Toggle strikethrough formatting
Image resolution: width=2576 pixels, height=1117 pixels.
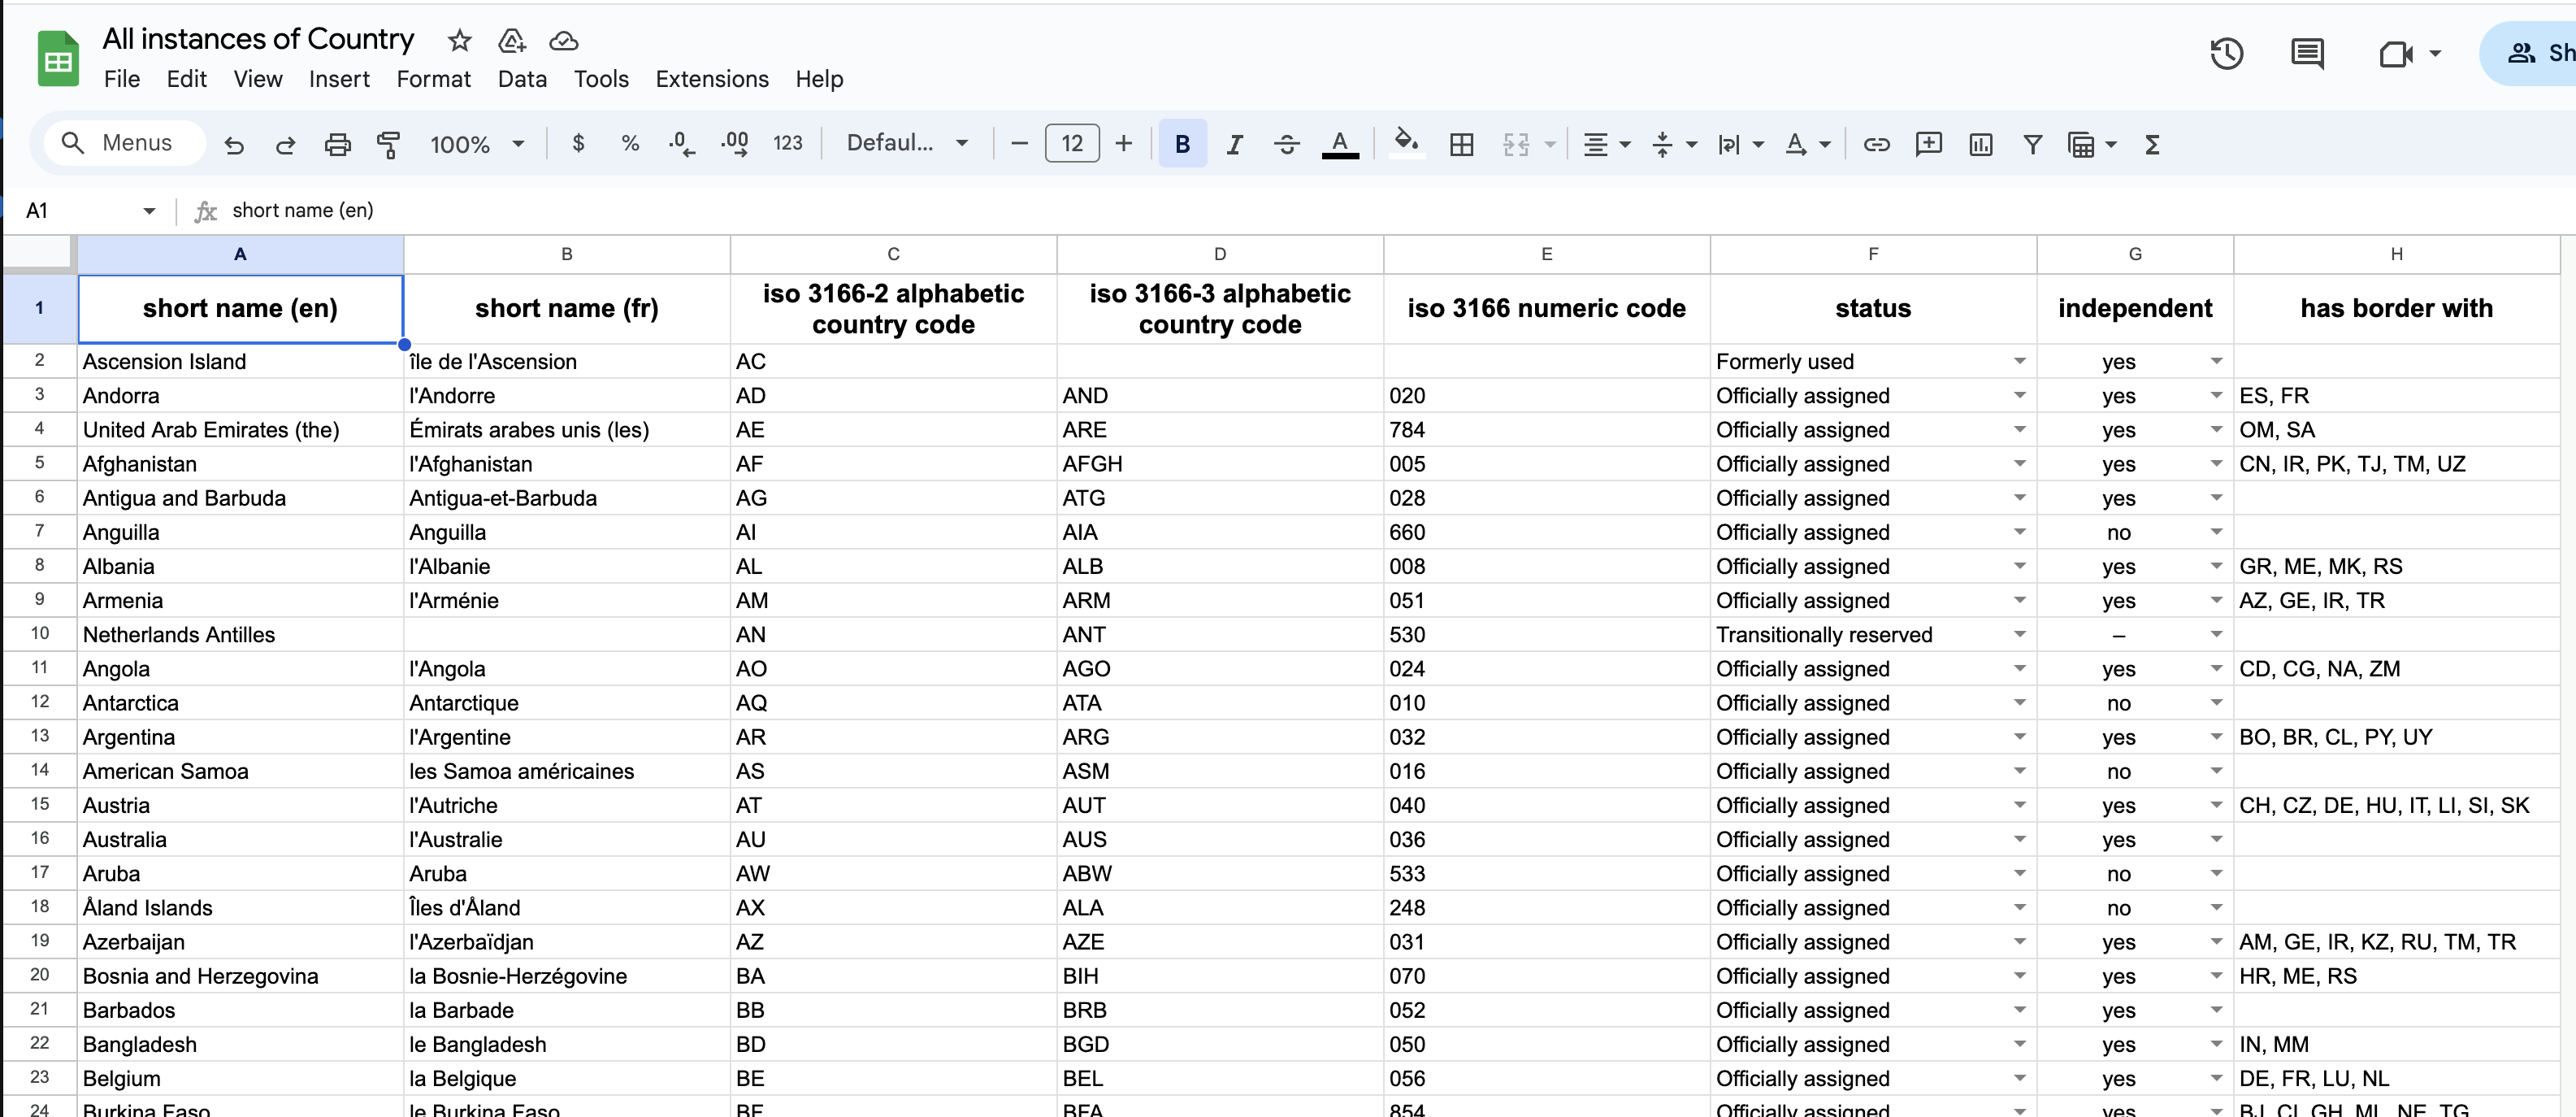tap(1286, 144)
